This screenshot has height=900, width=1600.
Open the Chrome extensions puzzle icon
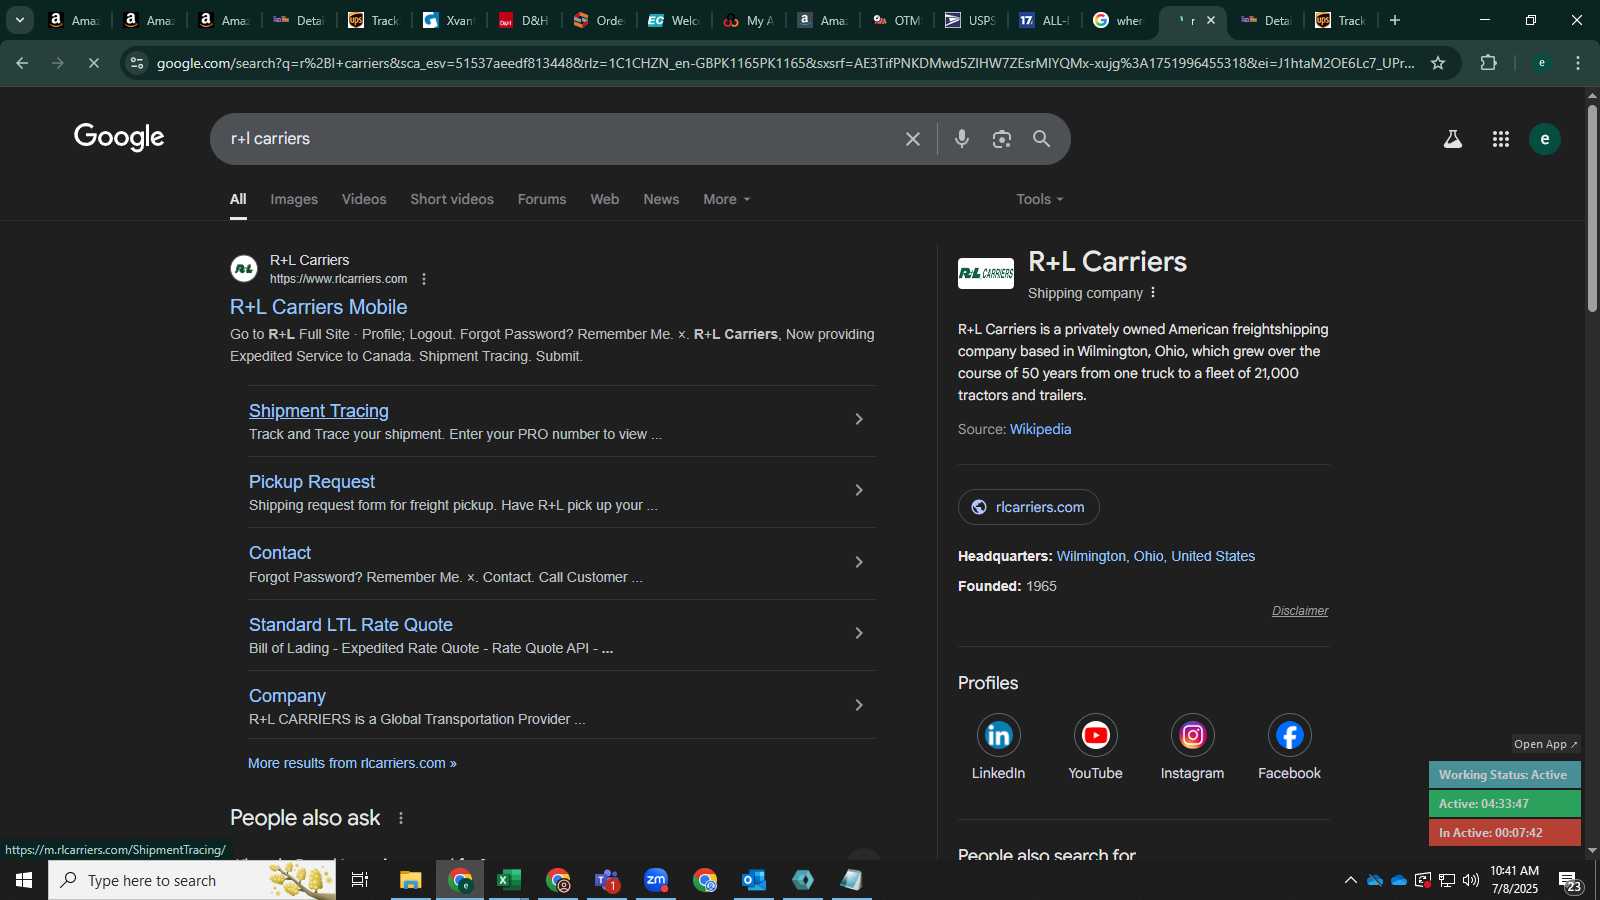[x=1489, y=63]
